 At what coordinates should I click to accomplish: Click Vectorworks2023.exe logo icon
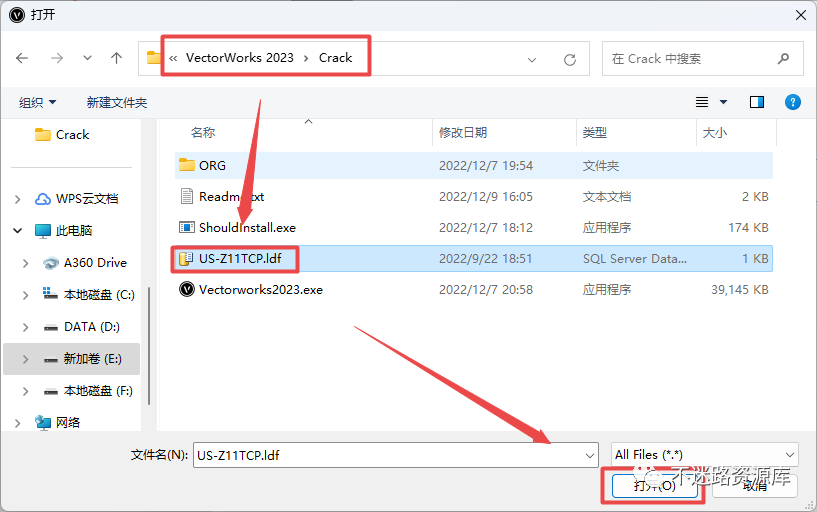(x=187, y=289)
